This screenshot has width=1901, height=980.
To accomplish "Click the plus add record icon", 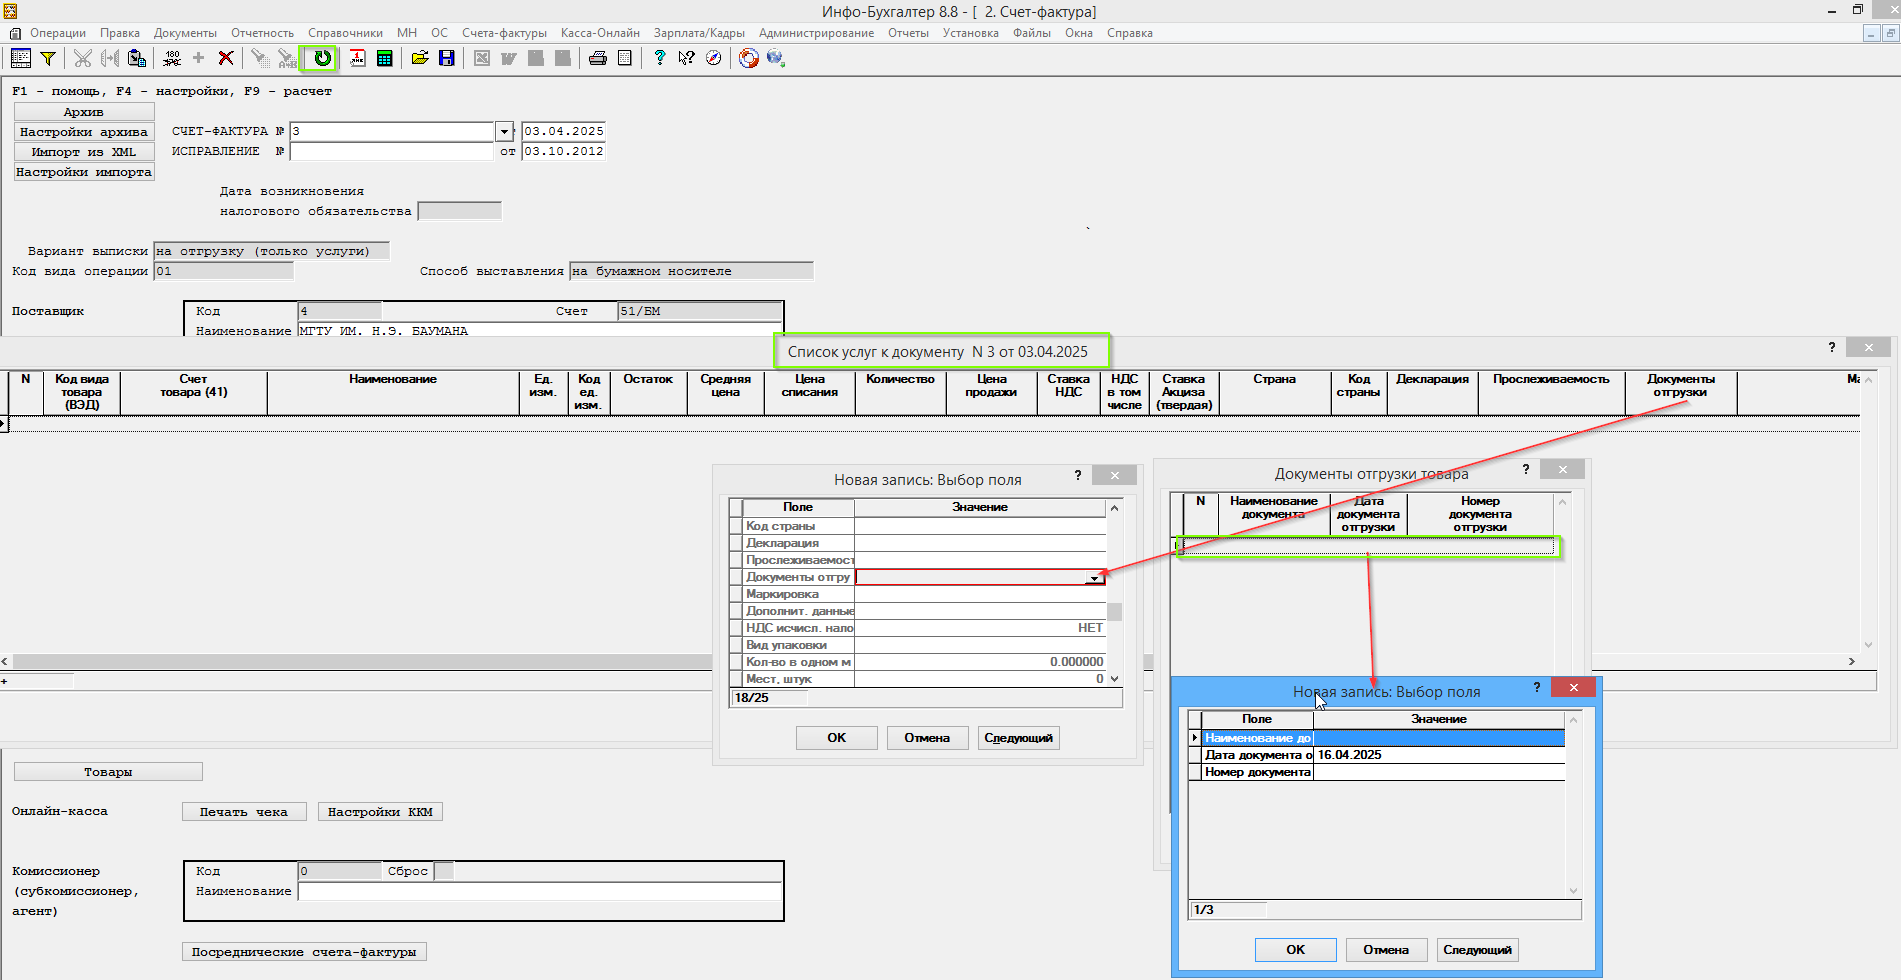I will [198, 58].
